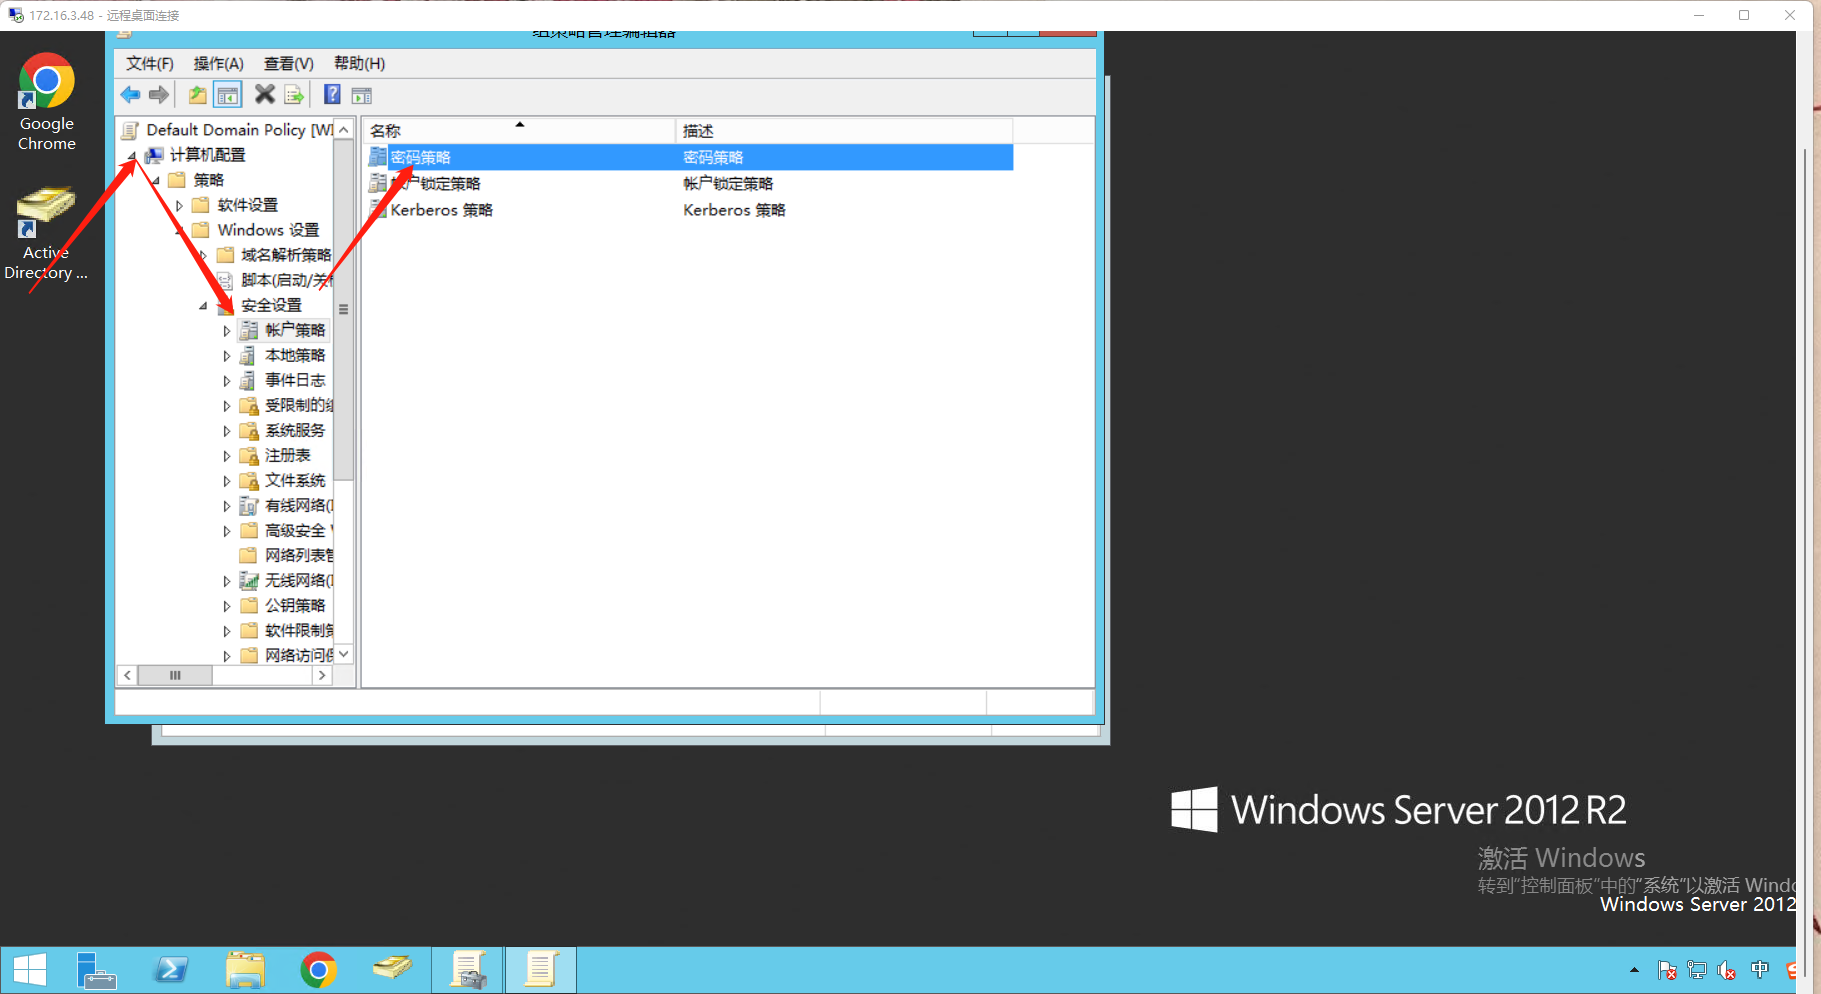Viewport: 1821px width, 994px height.
Task: Collapse the 安全设置 tree node
Action: [x=203, y=306]
